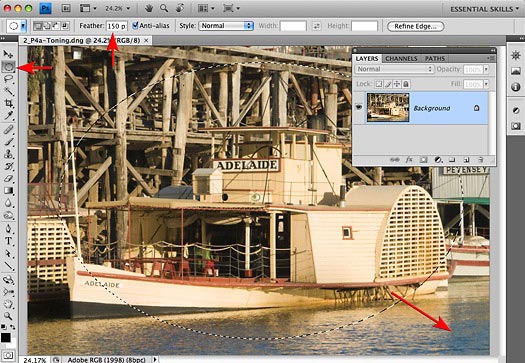This screenshot has width=525, height=363.
Task: Open the zoom level dropdown showing 24.2%
Action: click(x=117, y=8)
